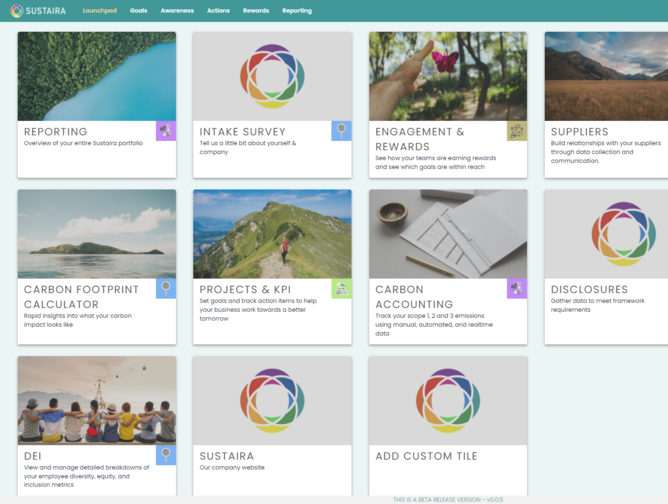Click 'Gather data to meet framework requirements' text
The width and height of the screenshot is (668, 504).
click(598, 305)
